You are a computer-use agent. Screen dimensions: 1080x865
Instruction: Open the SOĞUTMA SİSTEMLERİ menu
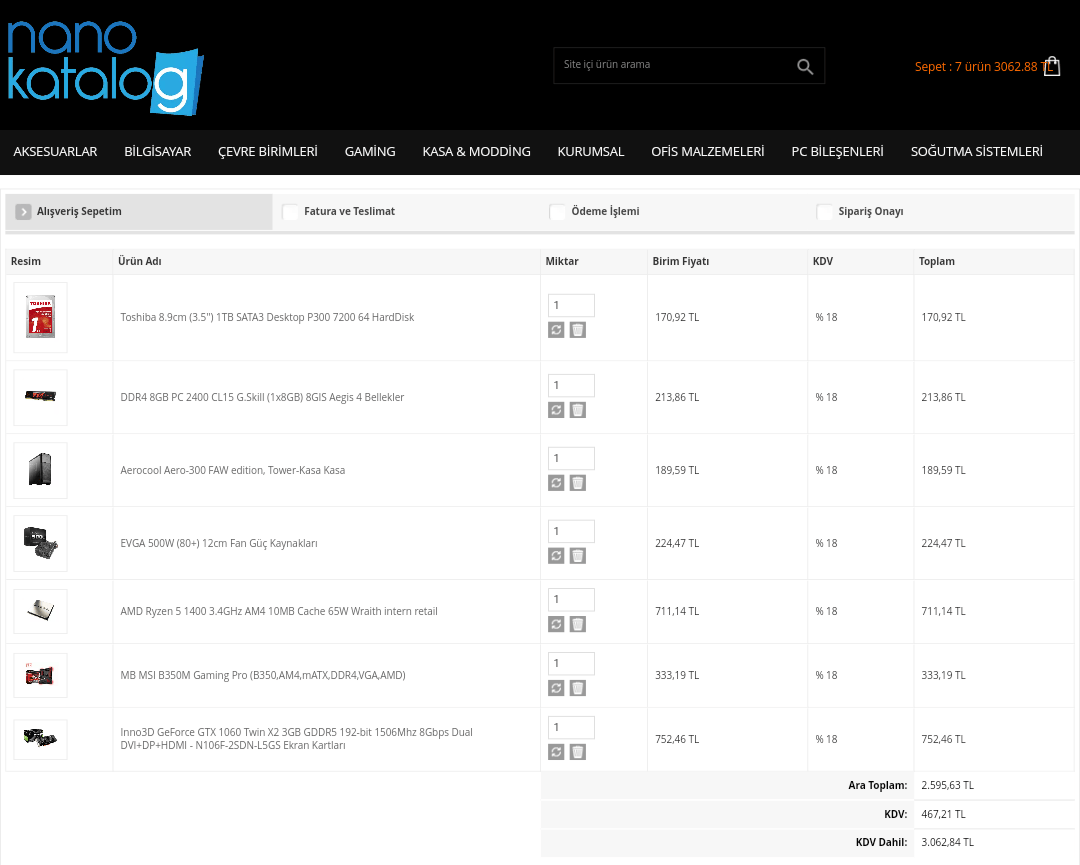point(977,152)
